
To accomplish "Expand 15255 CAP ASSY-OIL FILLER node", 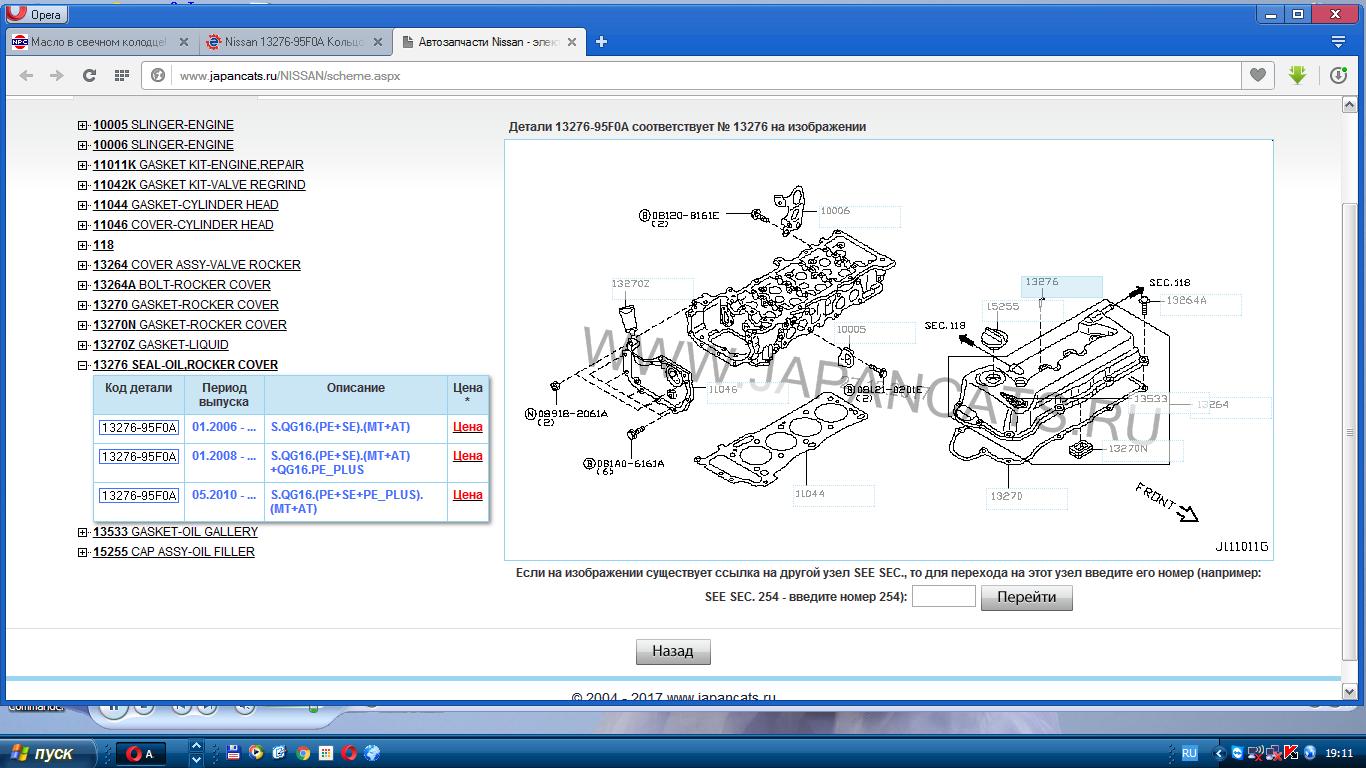I will (x=83, y=552).
